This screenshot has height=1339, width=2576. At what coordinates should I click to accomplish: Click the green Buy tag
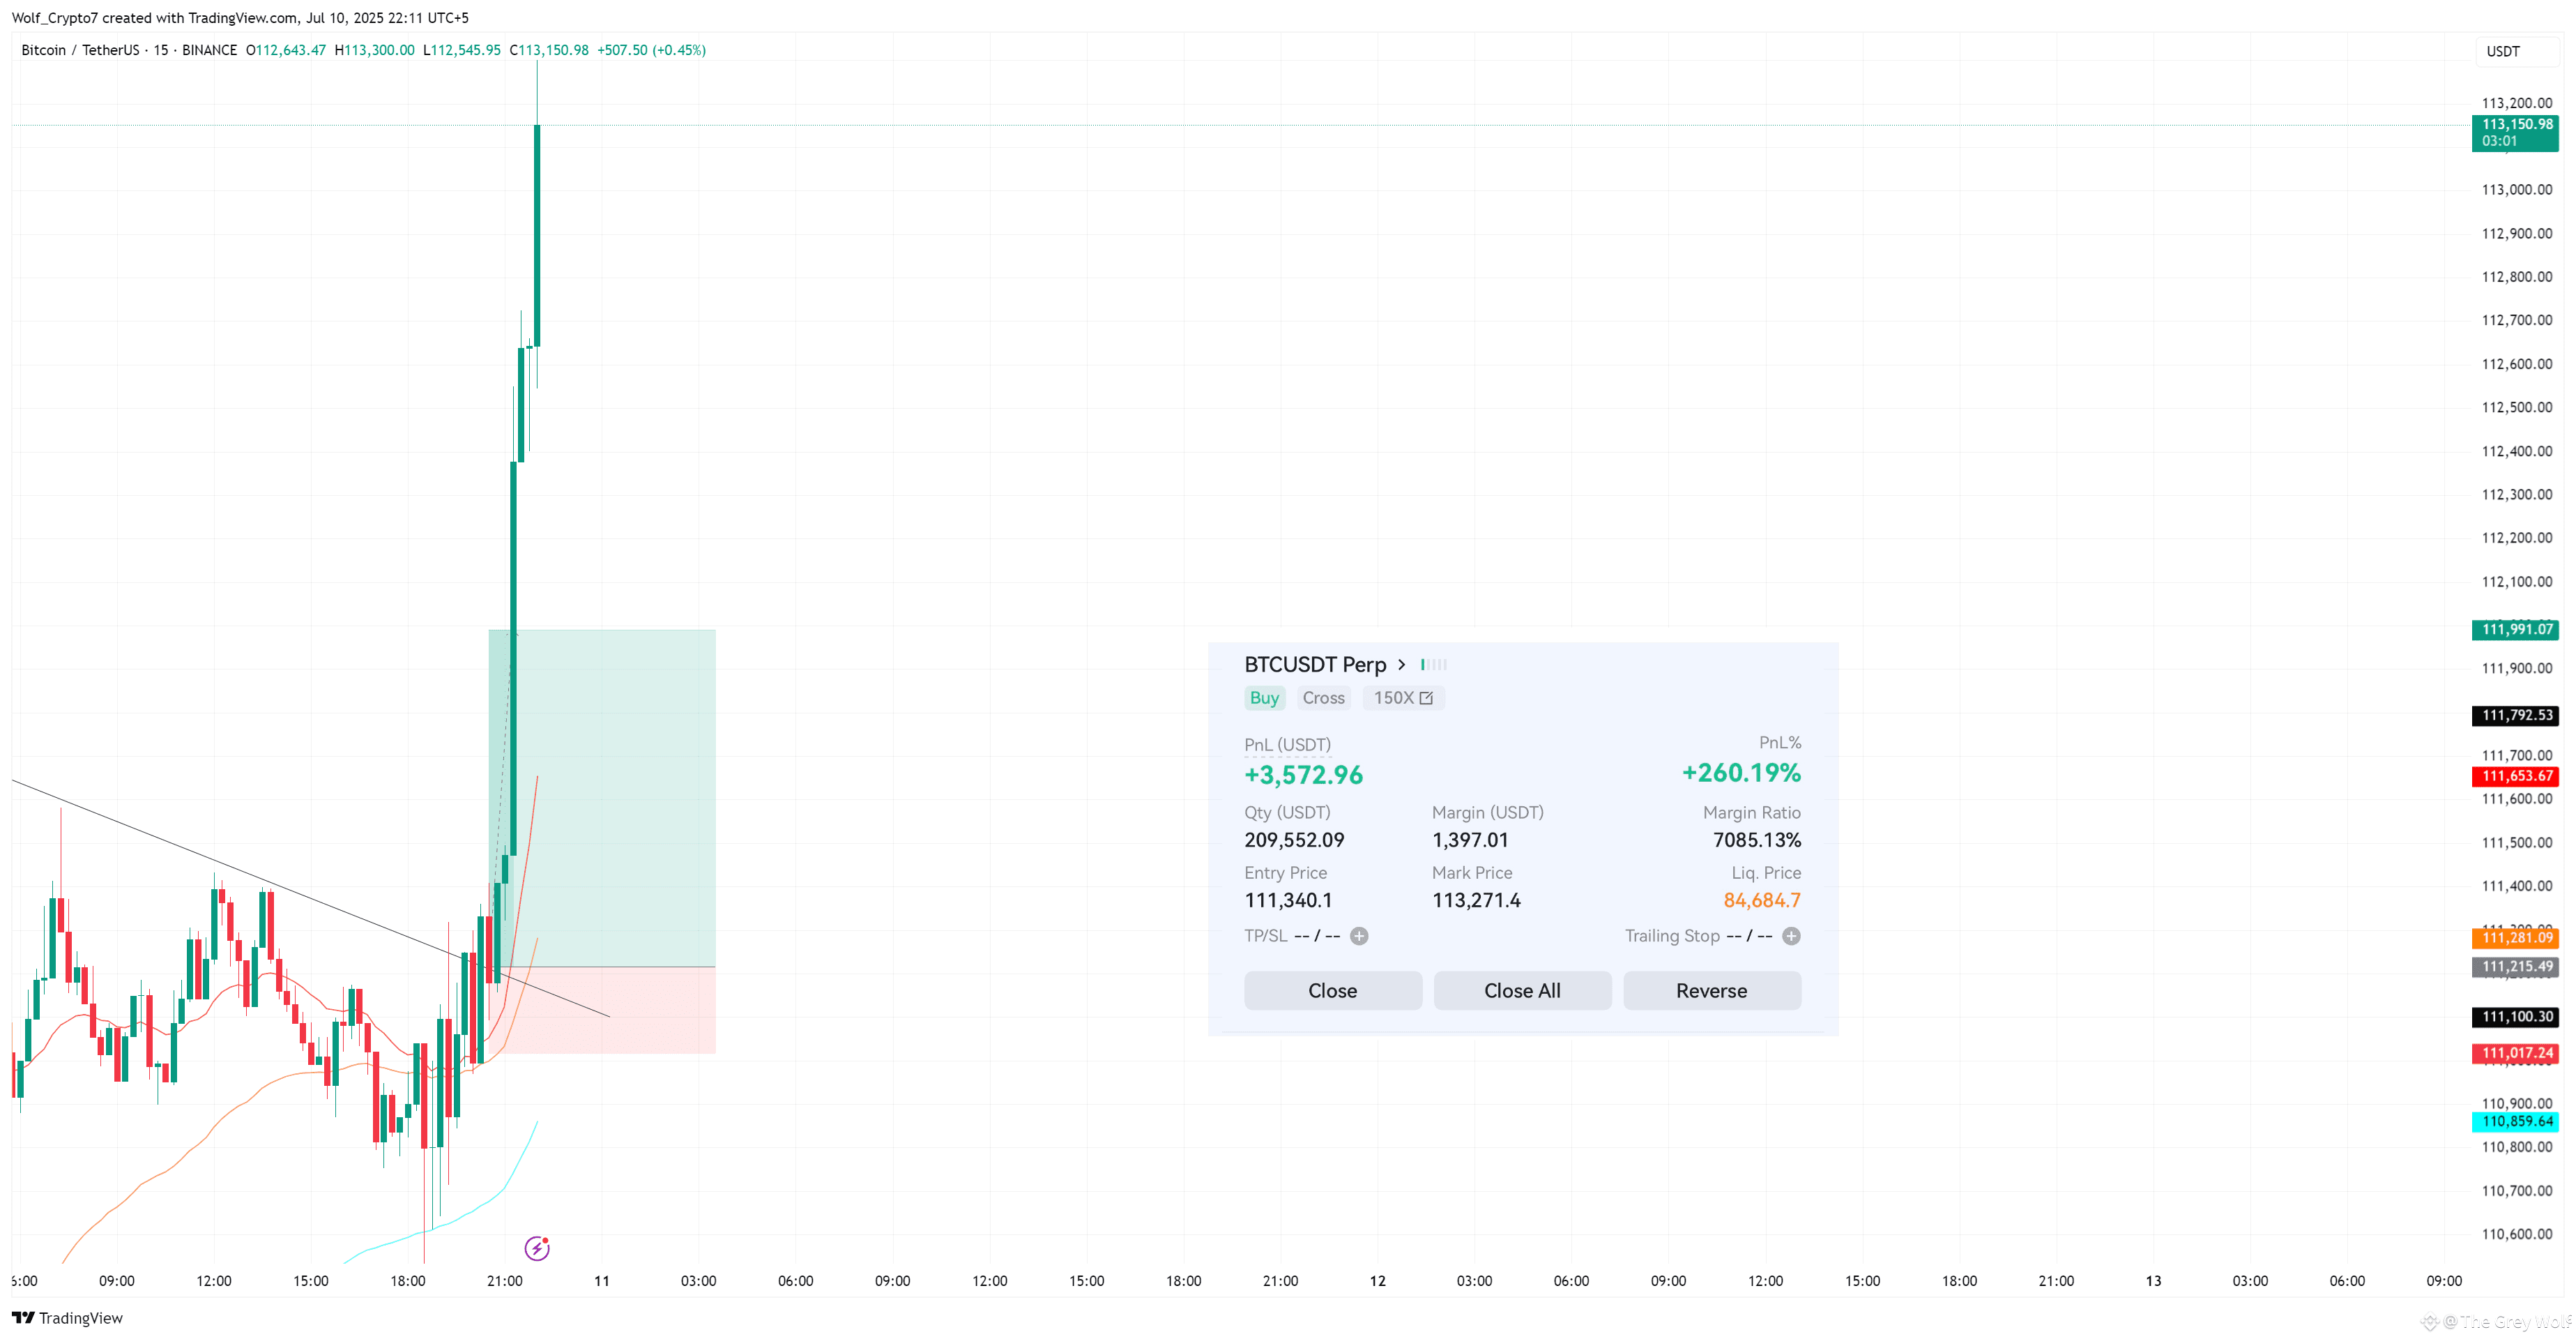pyautogui.click(x=1264, y=698)
